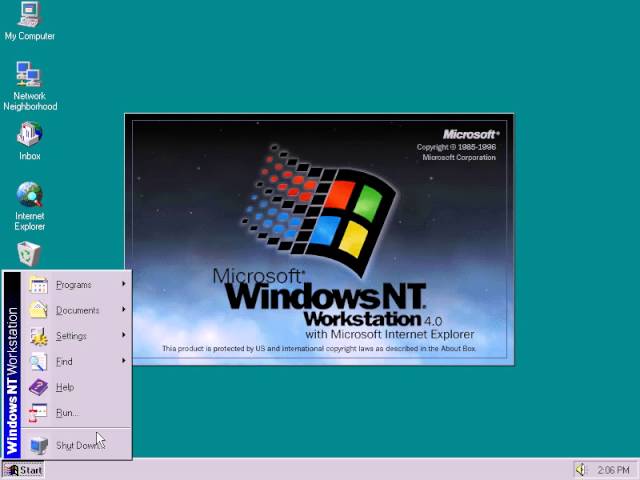The width and height of the screenshot is (640, 480).
Task: Expand the Programs submenu arrow
Action: 124,284
